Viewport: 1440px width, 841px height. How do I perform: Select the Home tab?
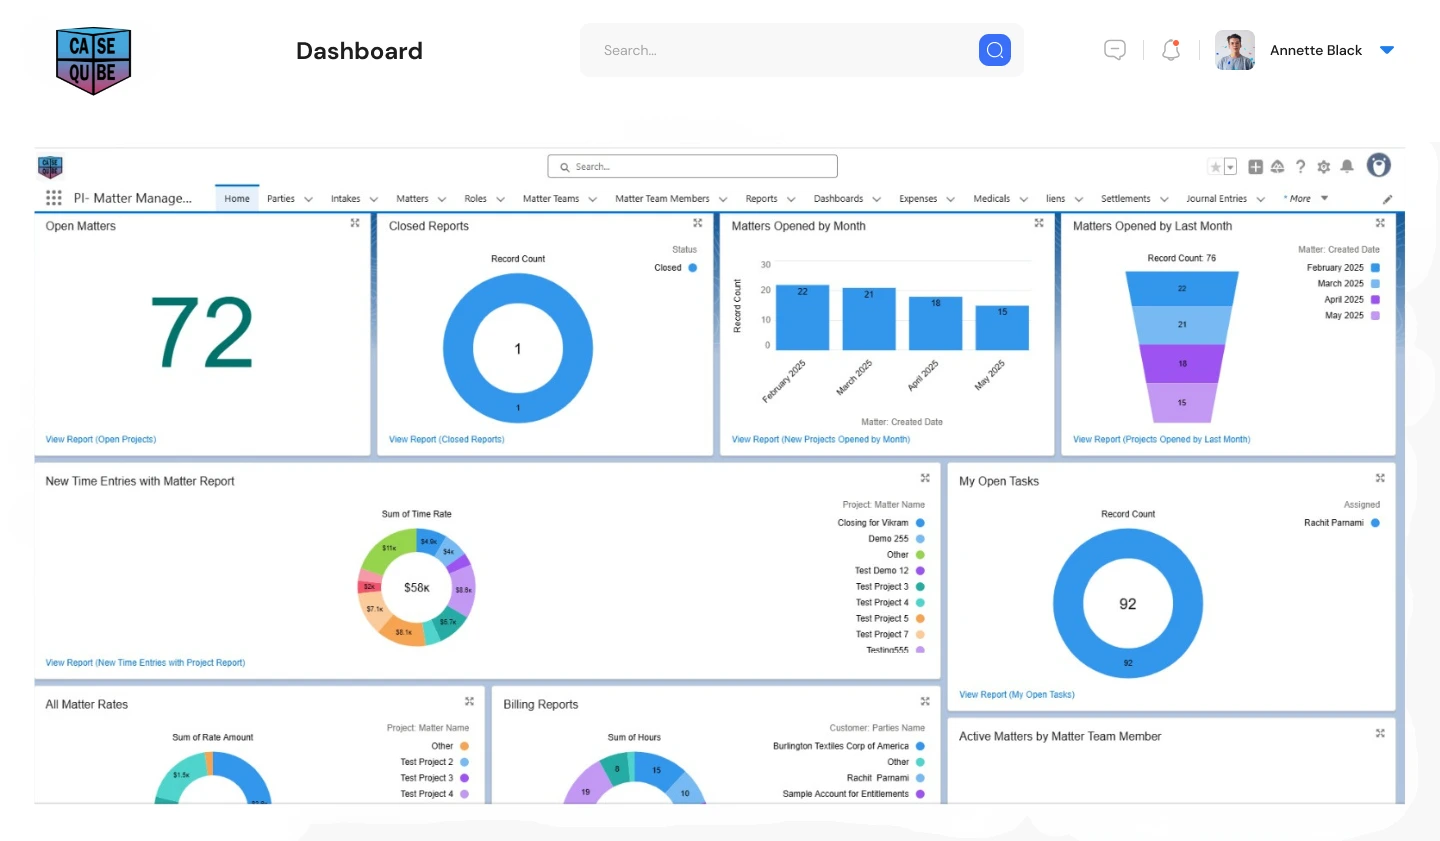(x=237, y=198)
